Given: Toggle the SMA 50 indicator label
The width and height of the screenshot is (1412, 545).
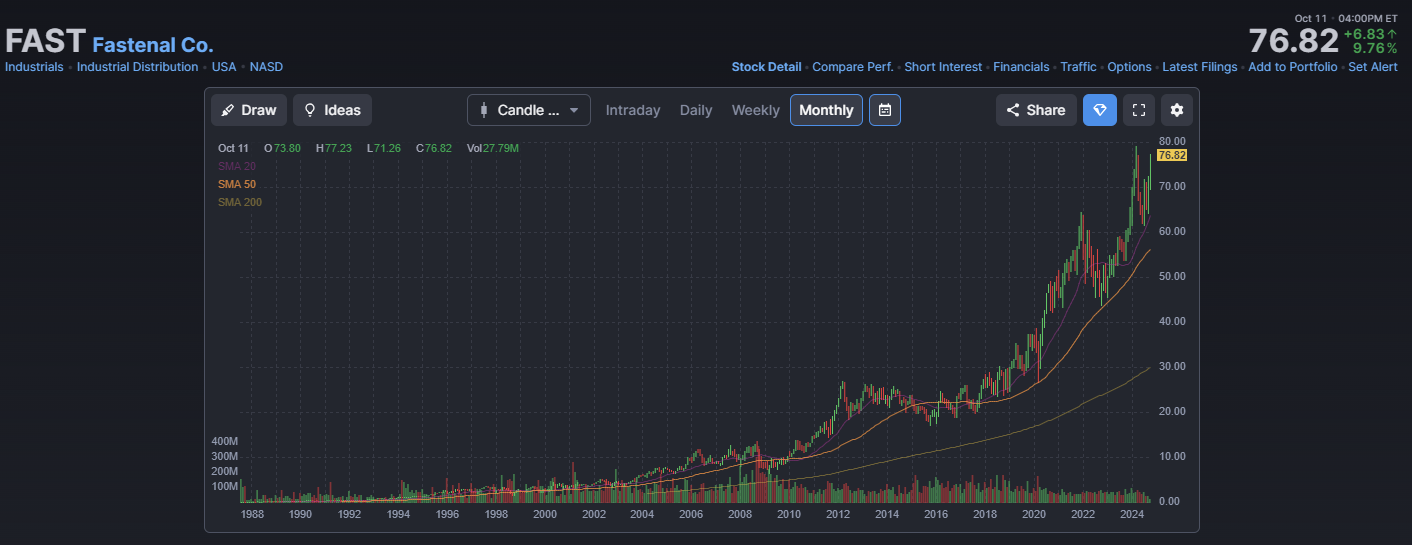Looking at the screenshot, I should click(x=236, y=184).
